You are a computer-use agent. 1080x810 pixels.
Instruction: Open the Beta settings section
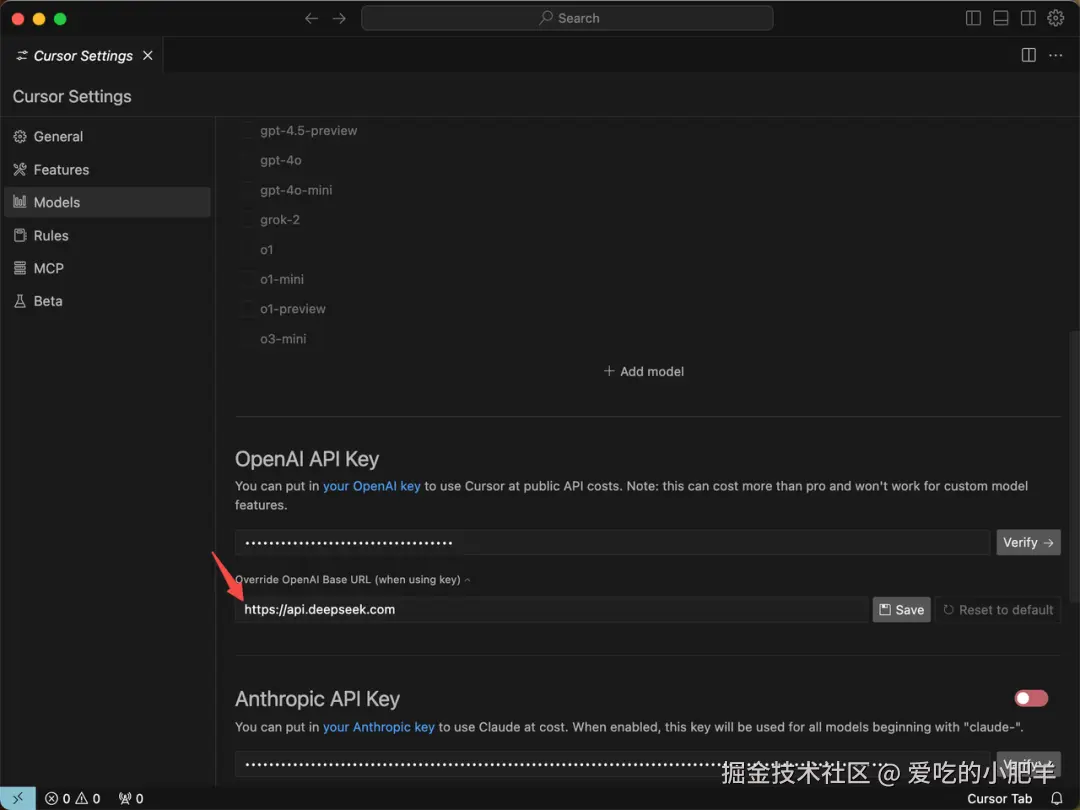tap(107, 301)
